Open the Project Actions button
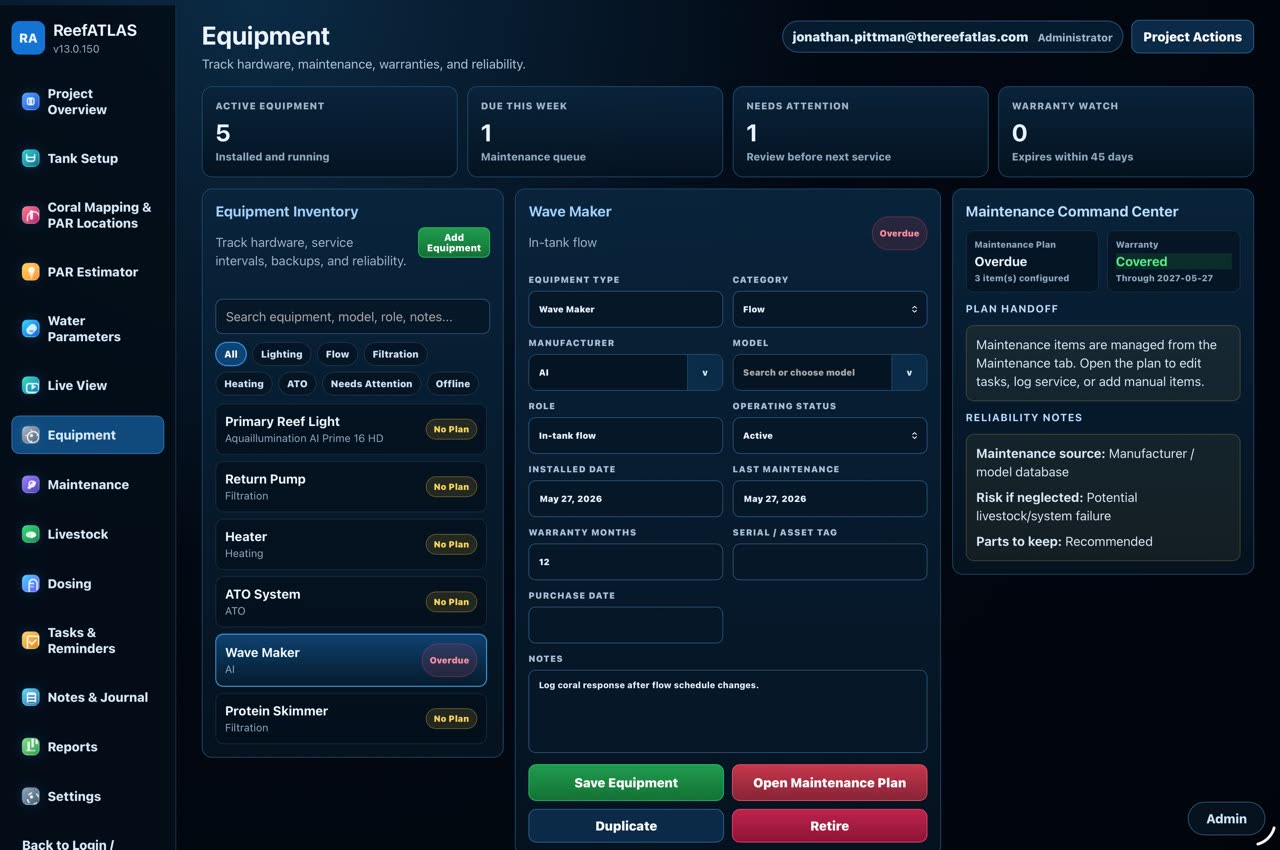Screen dimensions: 1280x850 coord(1192,36)
